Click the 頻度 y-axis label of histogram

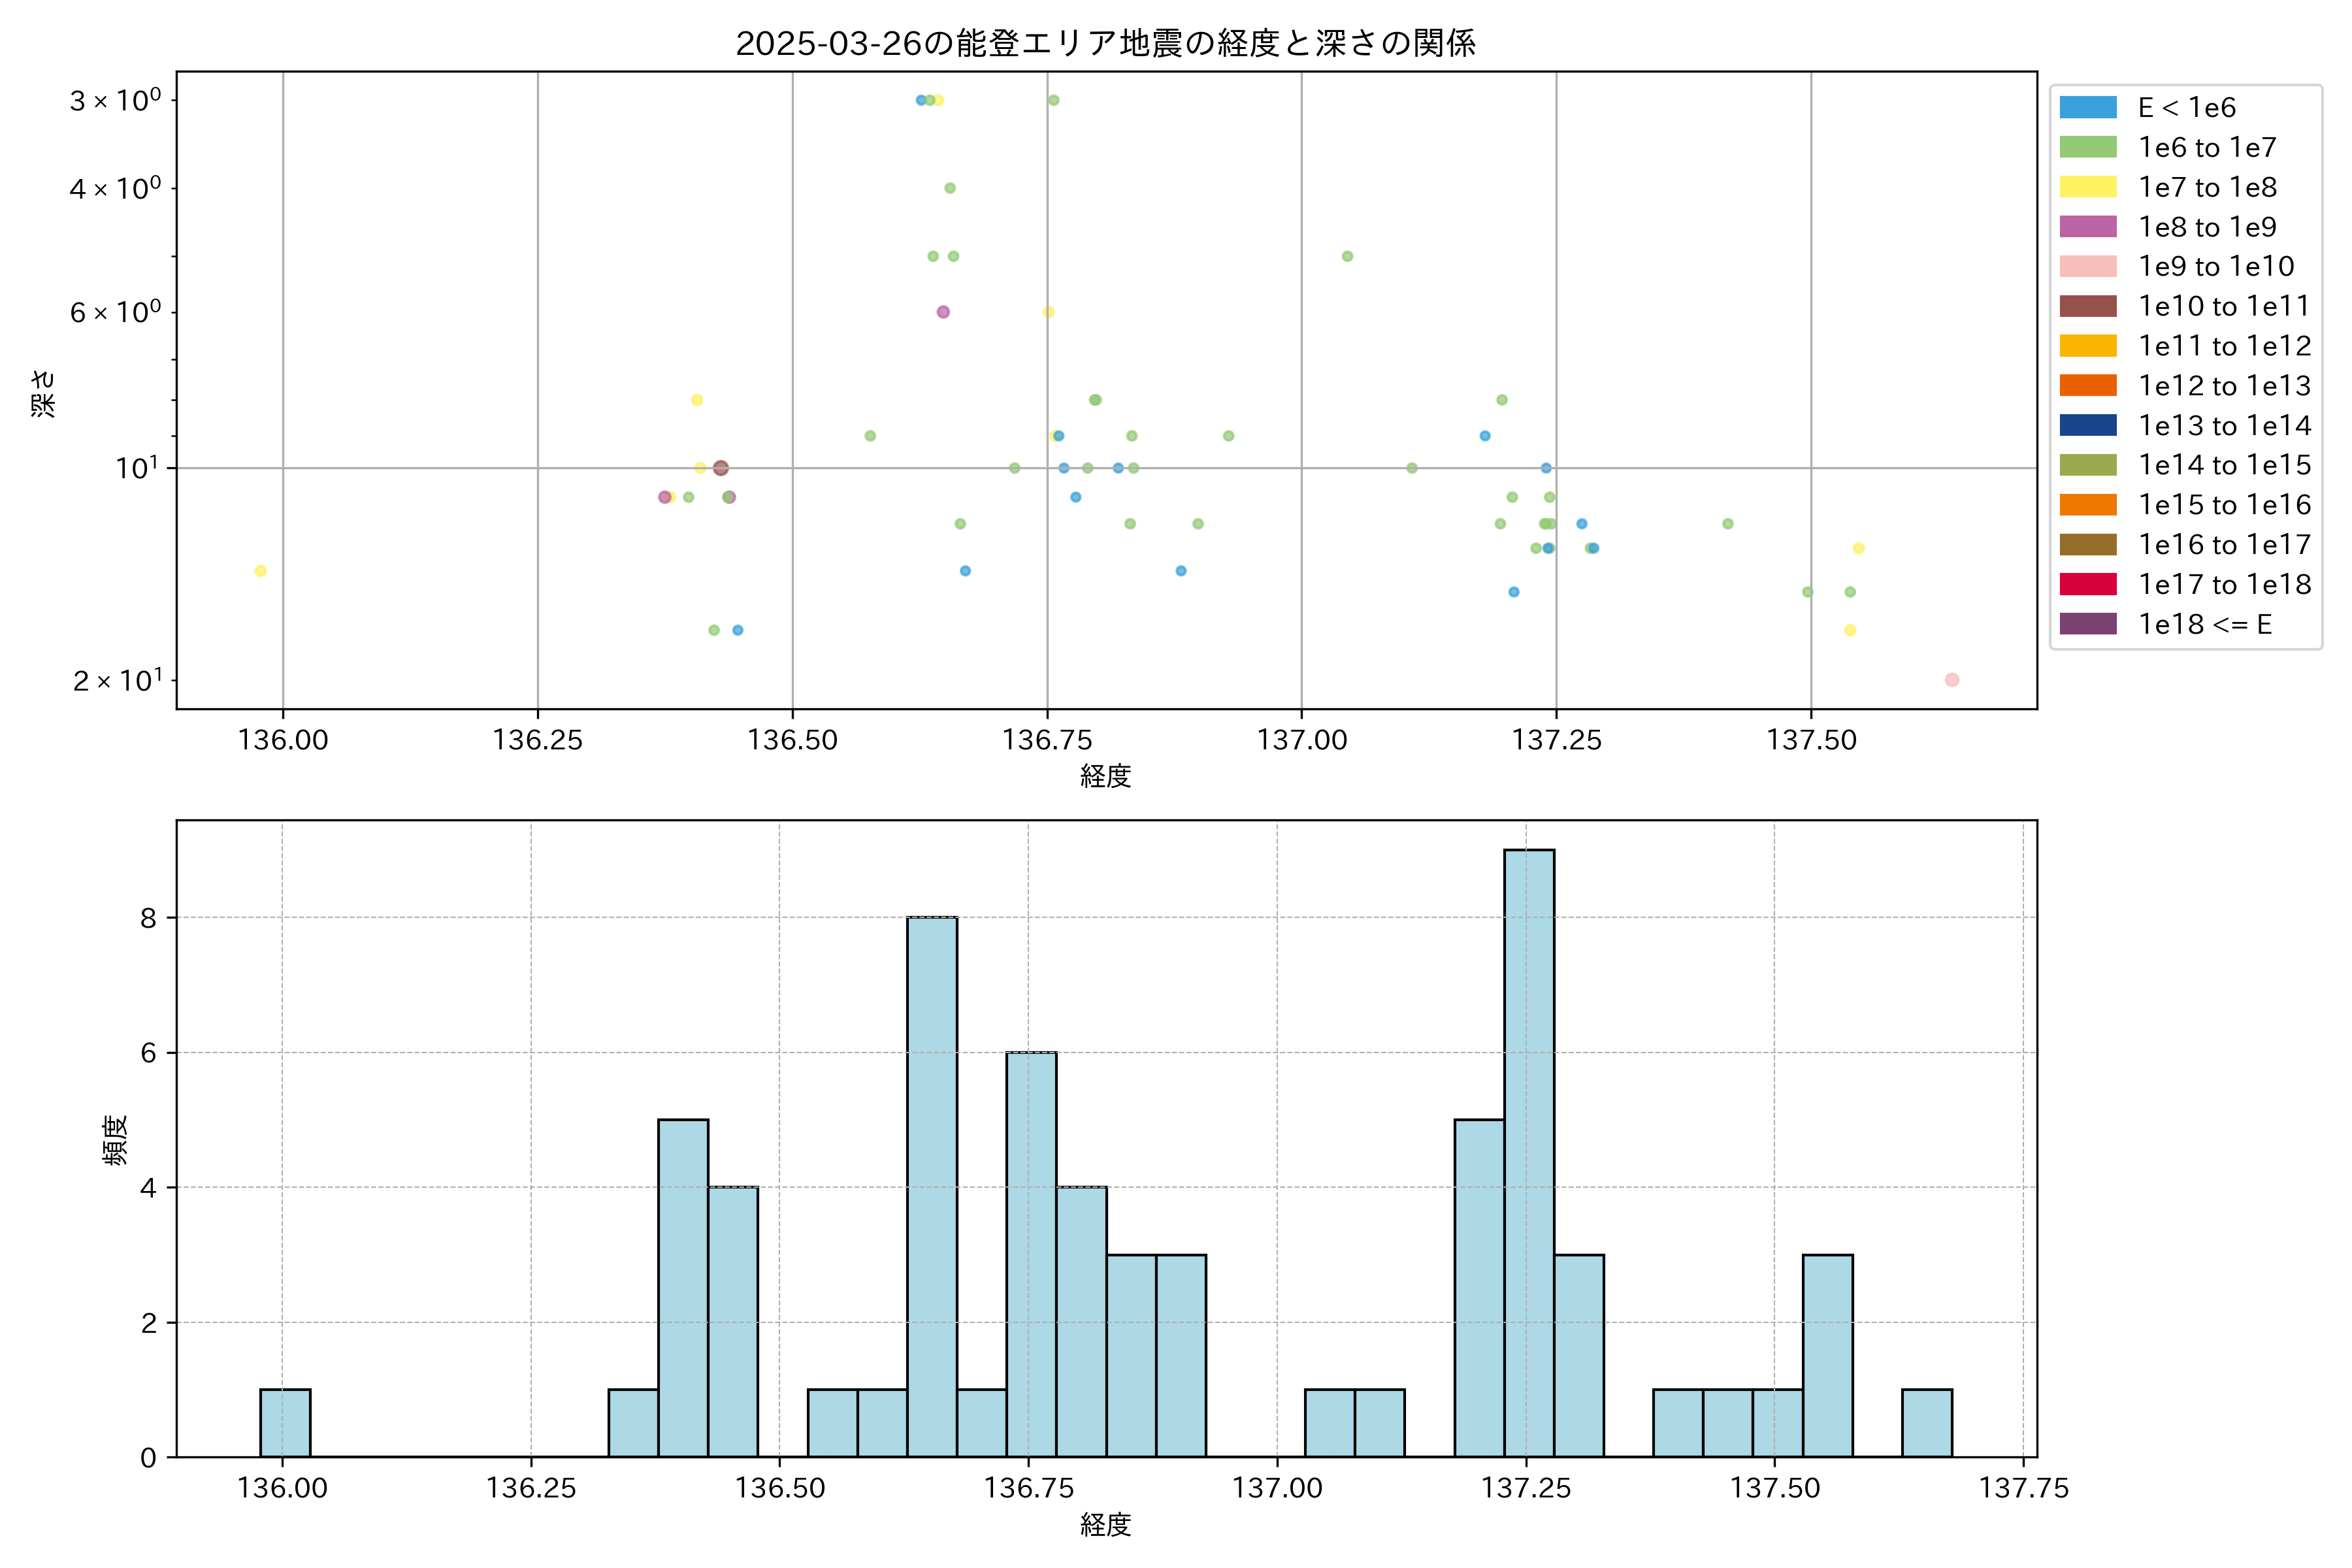coord(116,1139)
